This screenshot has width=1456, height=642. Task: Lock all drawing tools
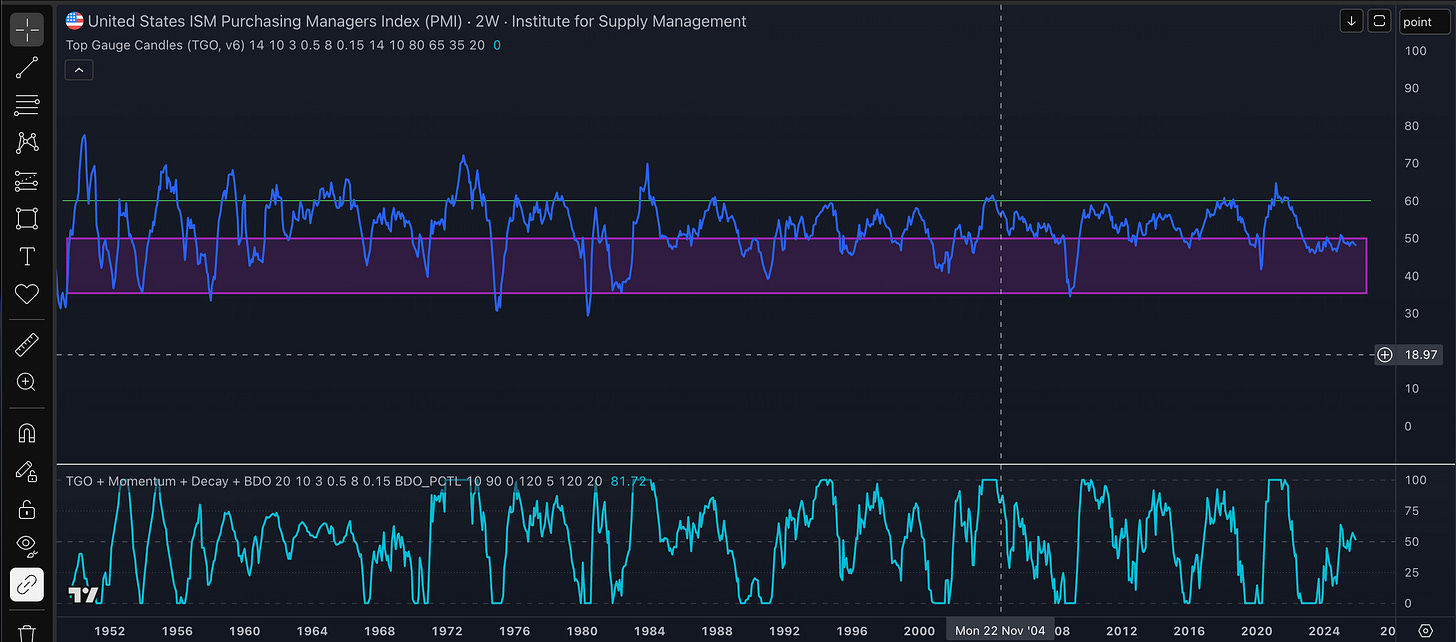click(27, 509)
